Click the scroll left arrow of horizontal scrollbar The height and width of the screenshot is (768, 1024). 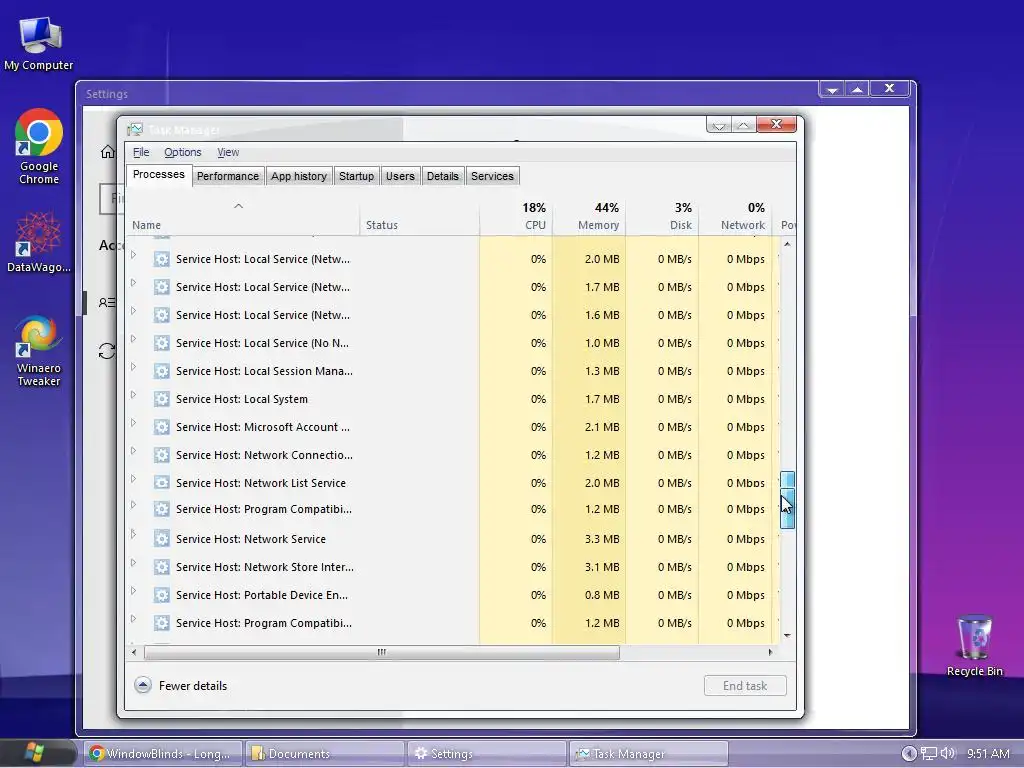coord(134,652)
